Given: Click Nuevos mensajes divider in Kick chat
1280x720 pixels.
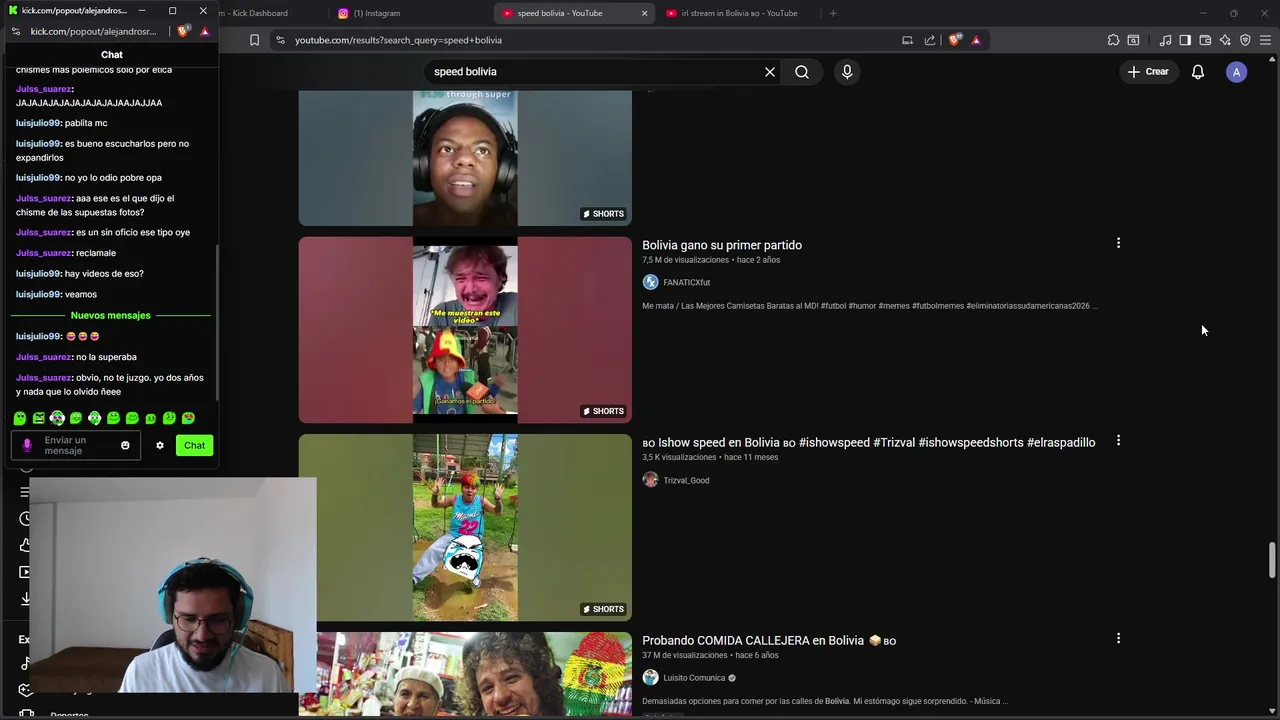Looking at the screenshot, I should tap(110, 315).
